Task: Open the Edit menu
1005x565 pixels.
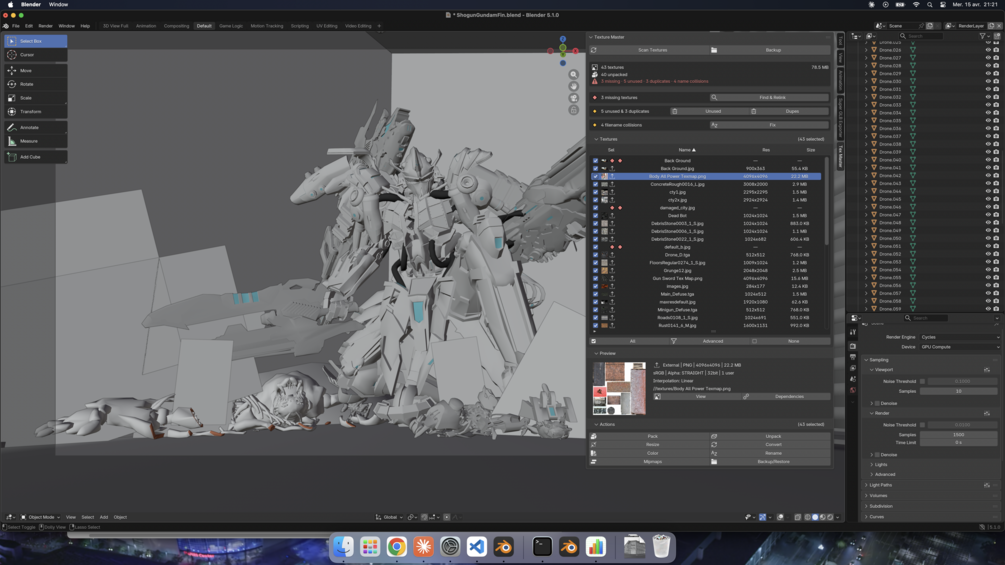Action: pos(29,26)
